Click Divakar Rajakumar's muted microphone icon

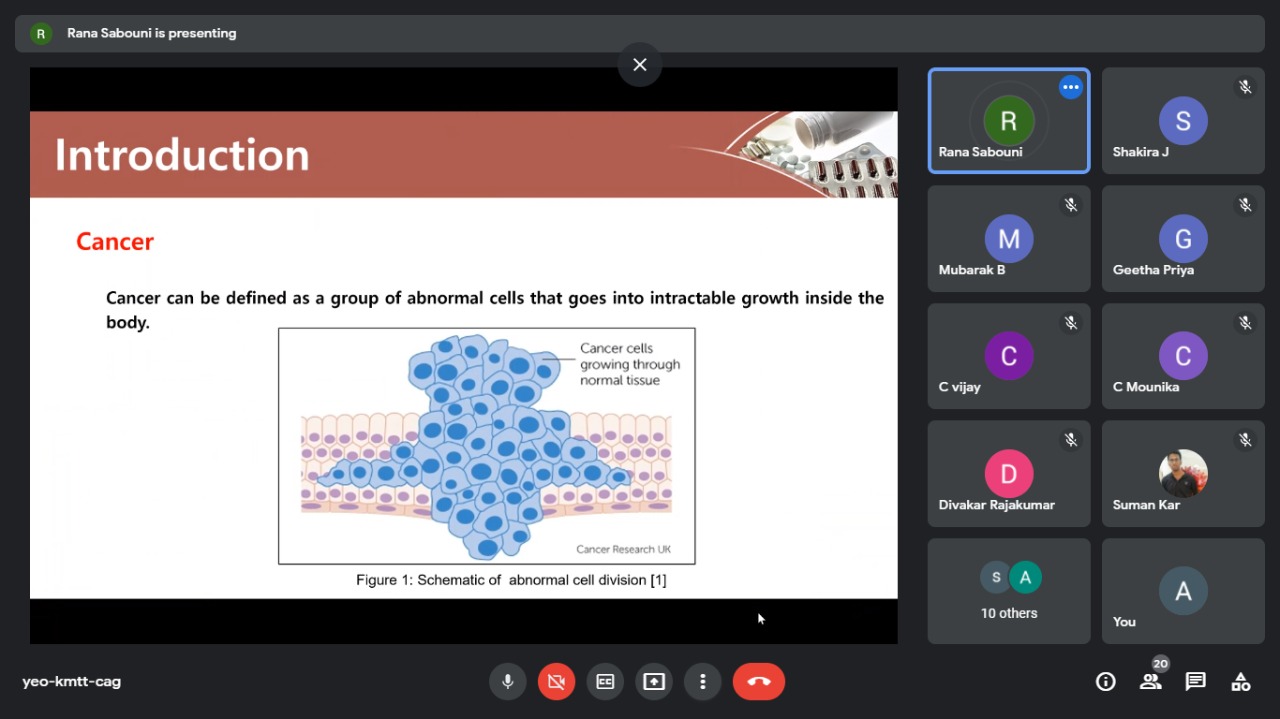(x=1071, y=439)
